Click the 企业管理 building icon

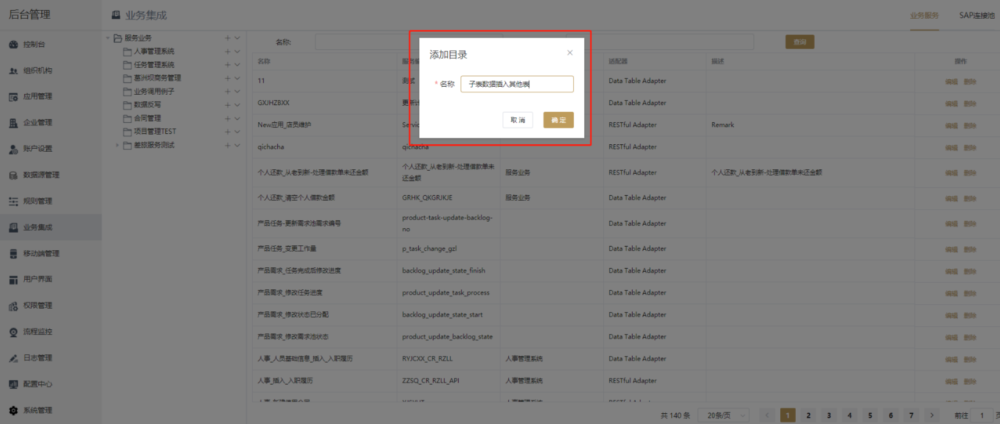[x=12, y=123]
